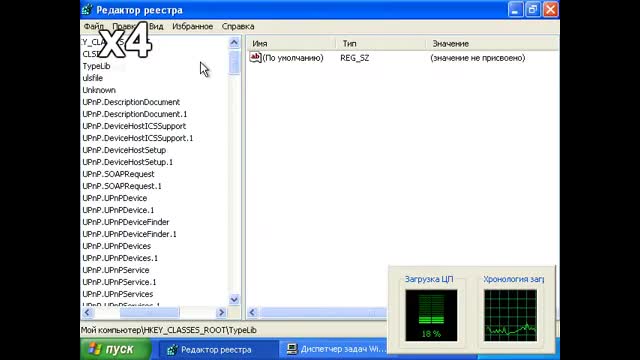Select the TypeLib registry key
The height and width of the screenshot is (360, 640).
click(x=96, y=66)
